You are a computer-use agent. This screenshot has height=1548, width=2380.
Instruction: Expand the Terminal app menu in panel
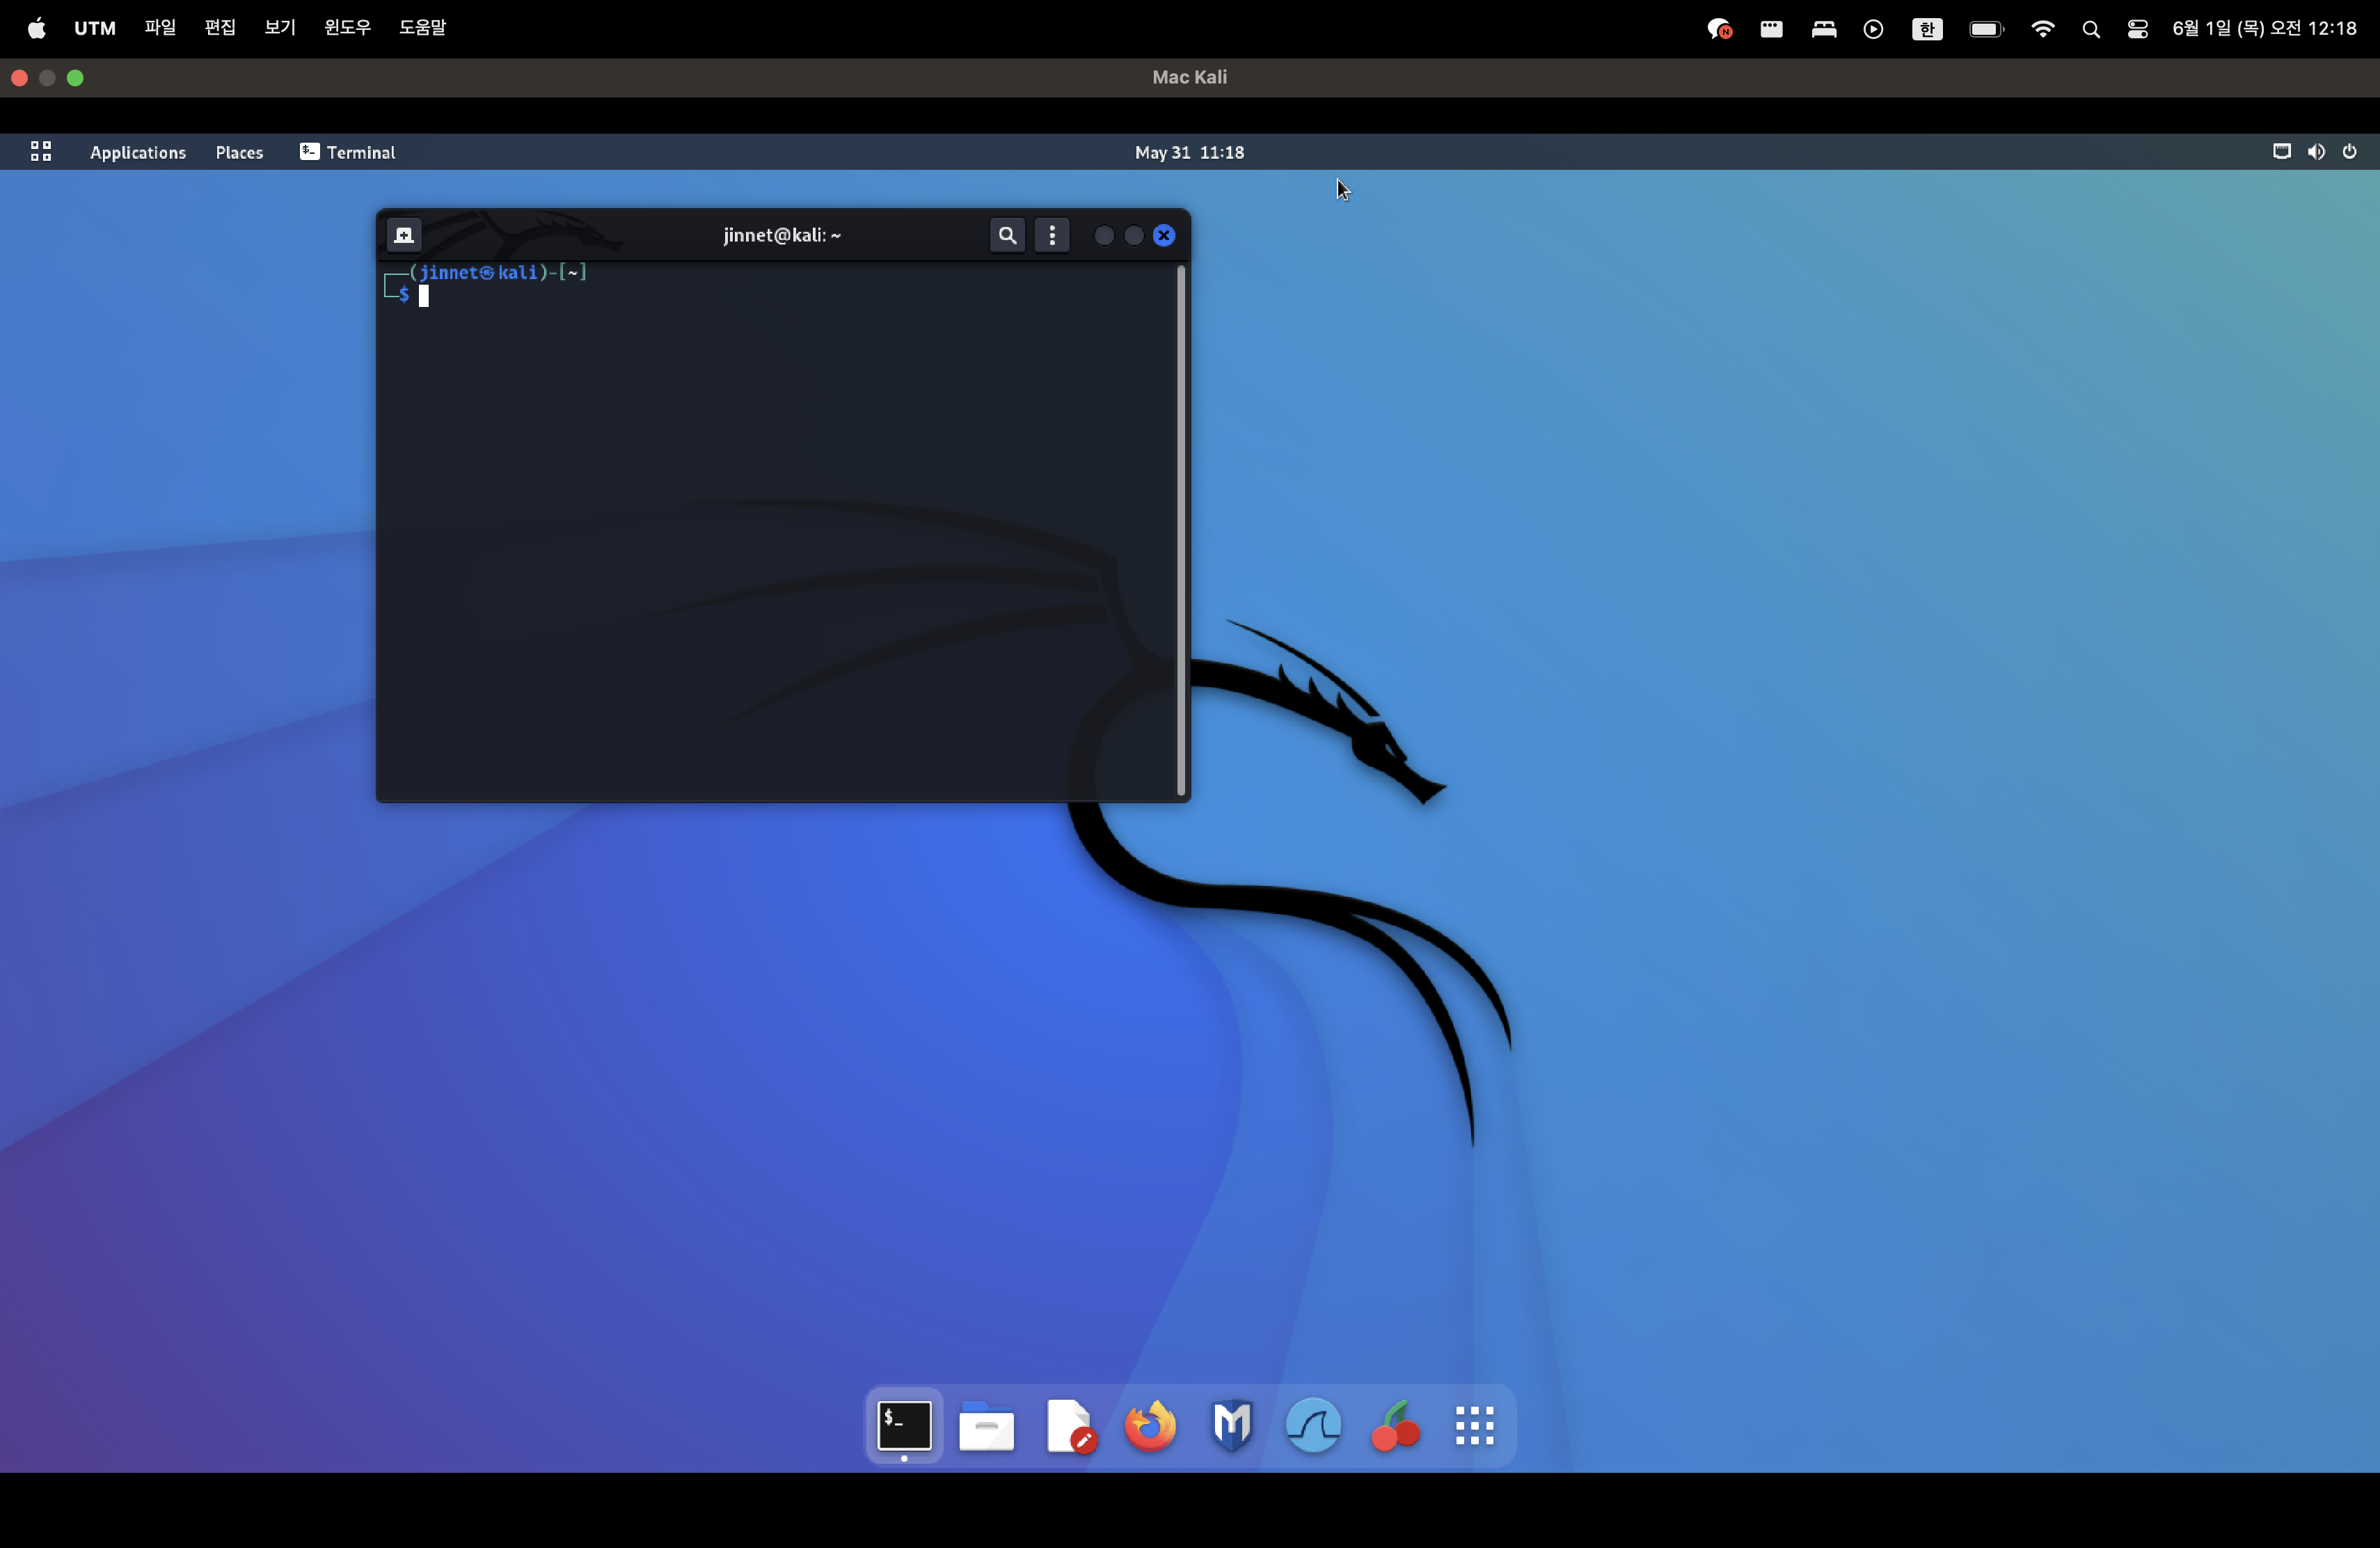[348, 152]
